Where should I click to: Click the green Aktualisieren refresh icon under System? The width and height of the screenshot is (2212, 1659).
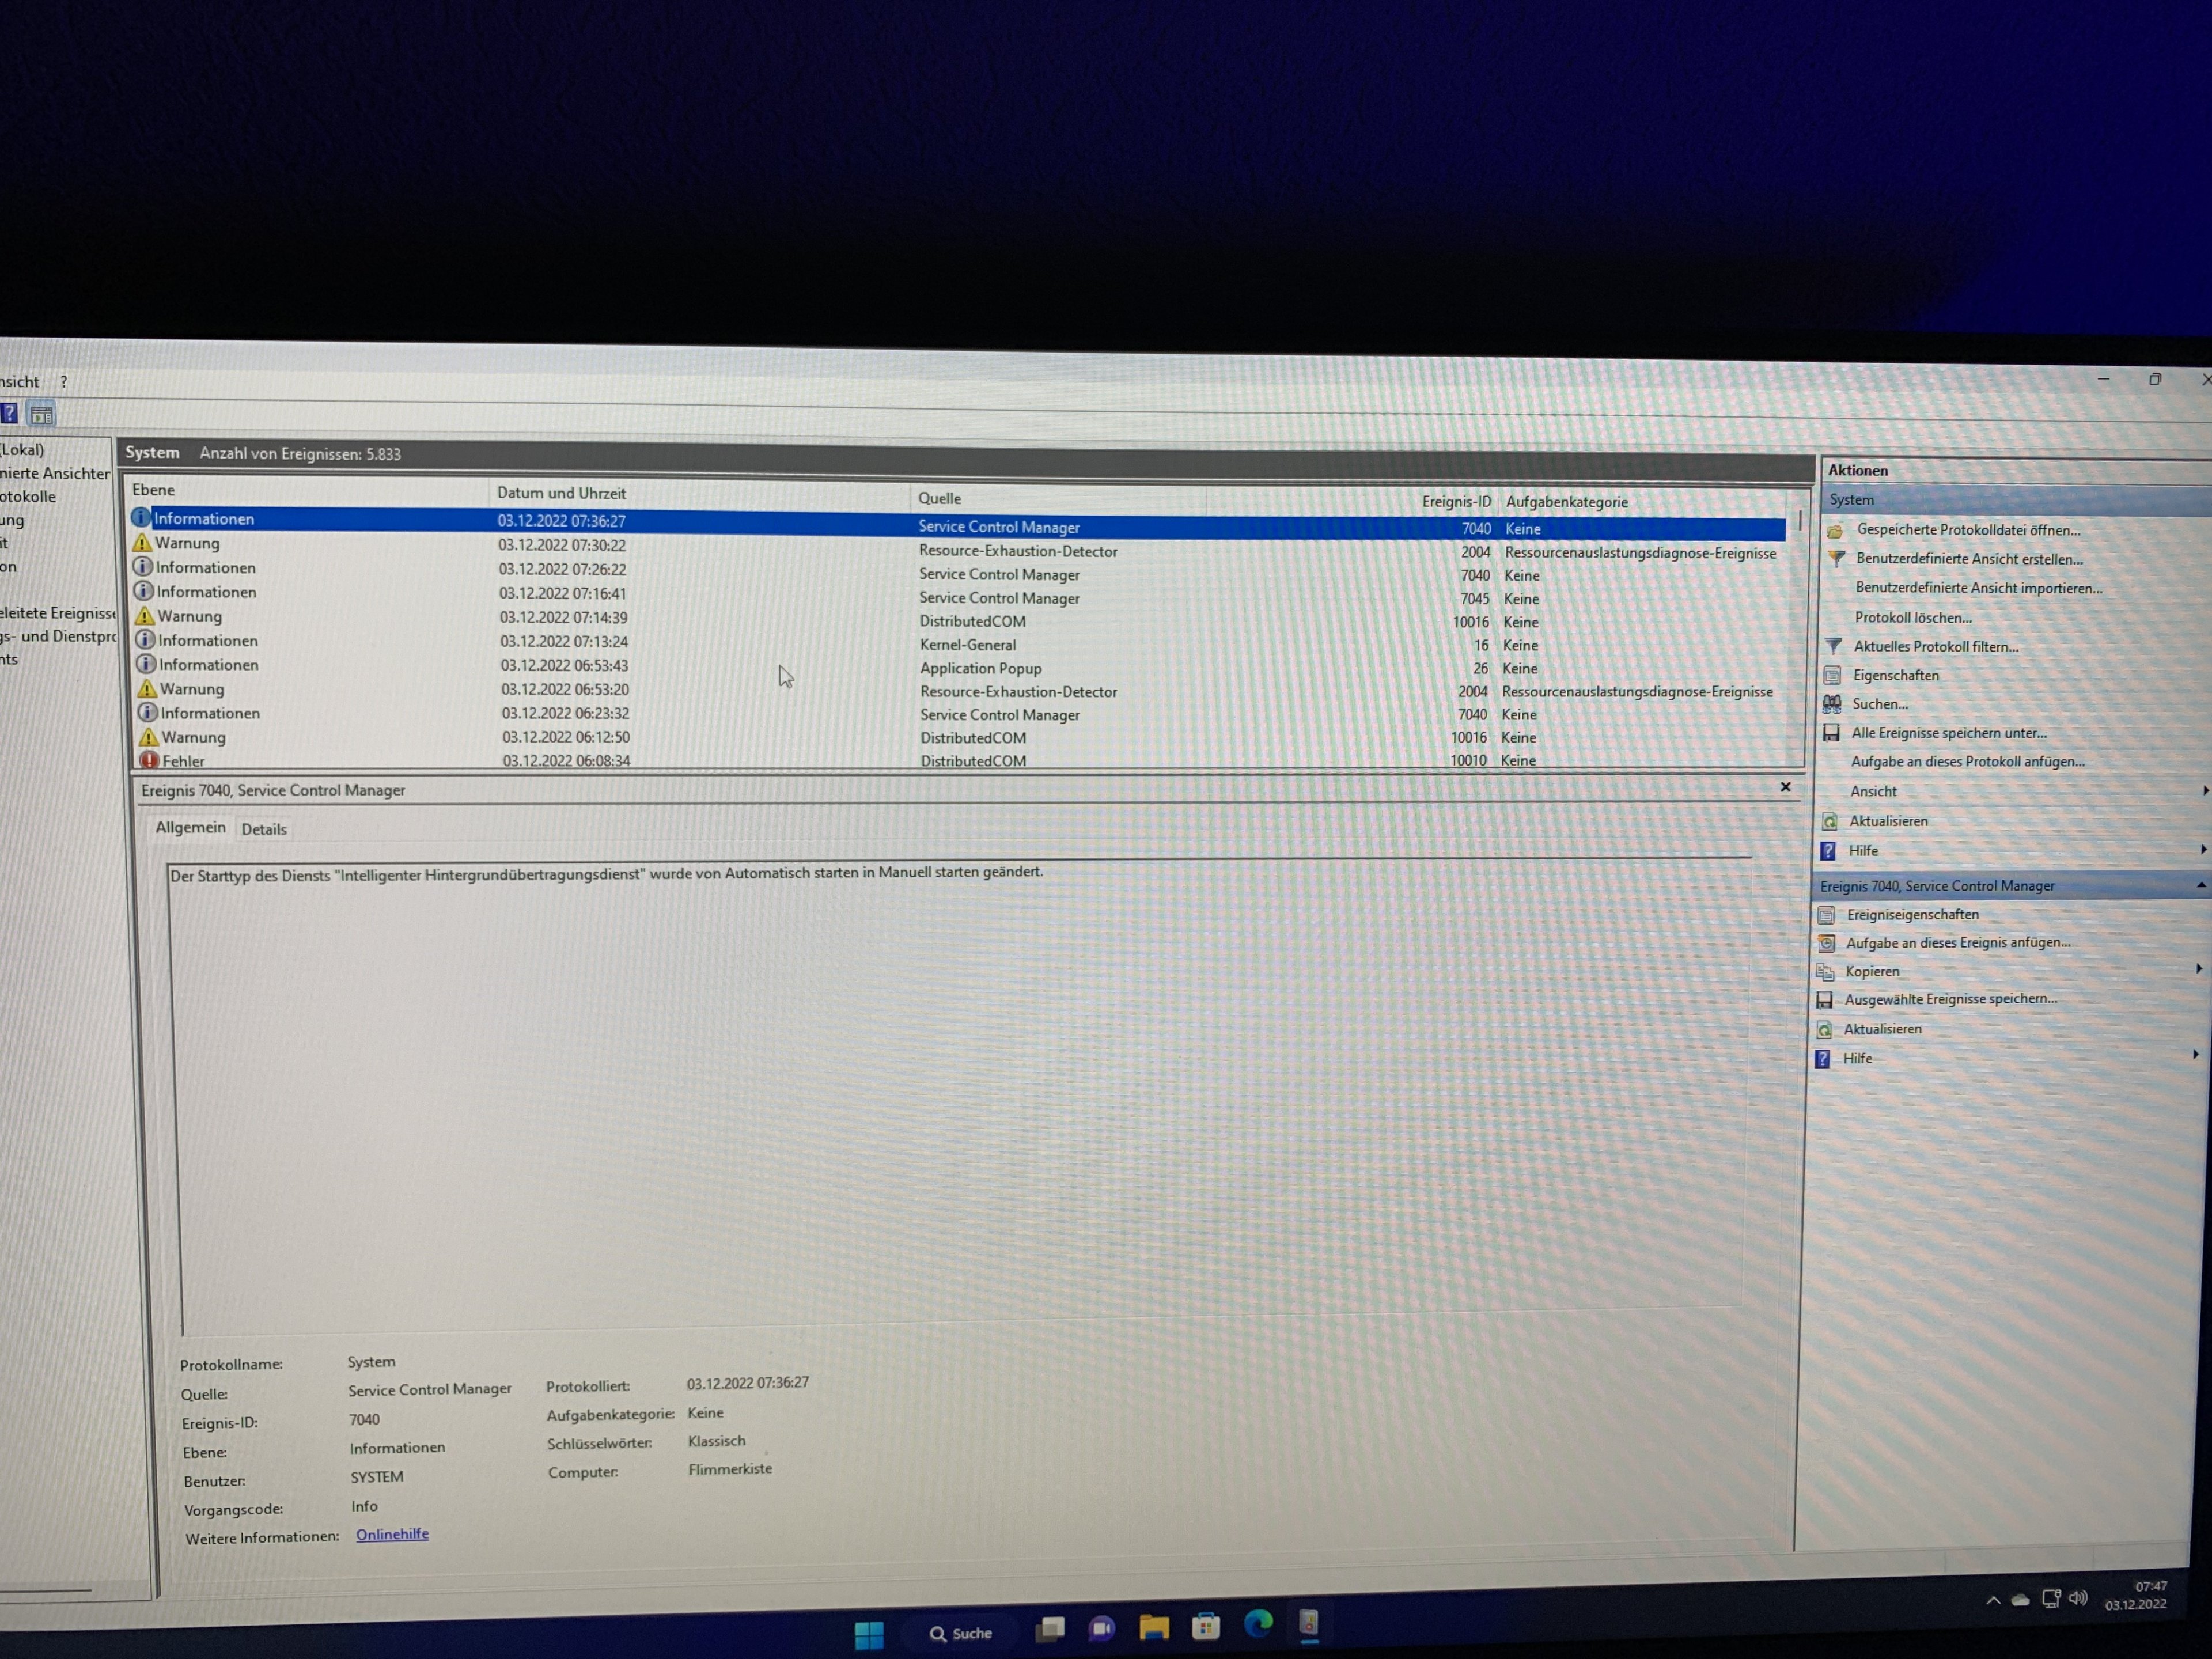(x=1830, y=821)
